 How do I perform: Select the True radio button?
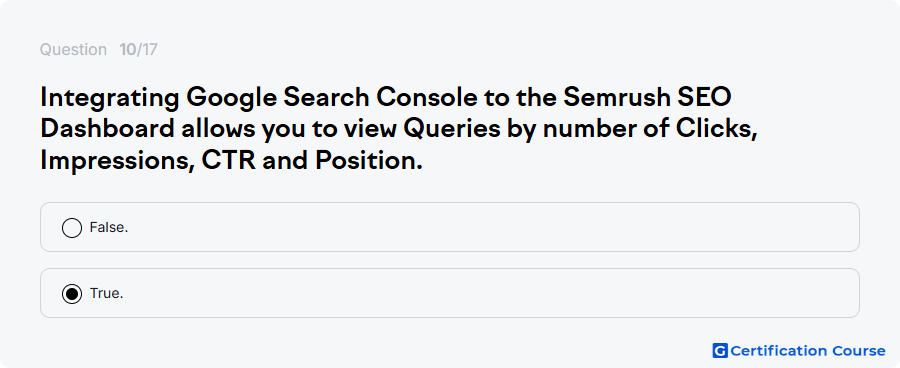pos(72,294)
